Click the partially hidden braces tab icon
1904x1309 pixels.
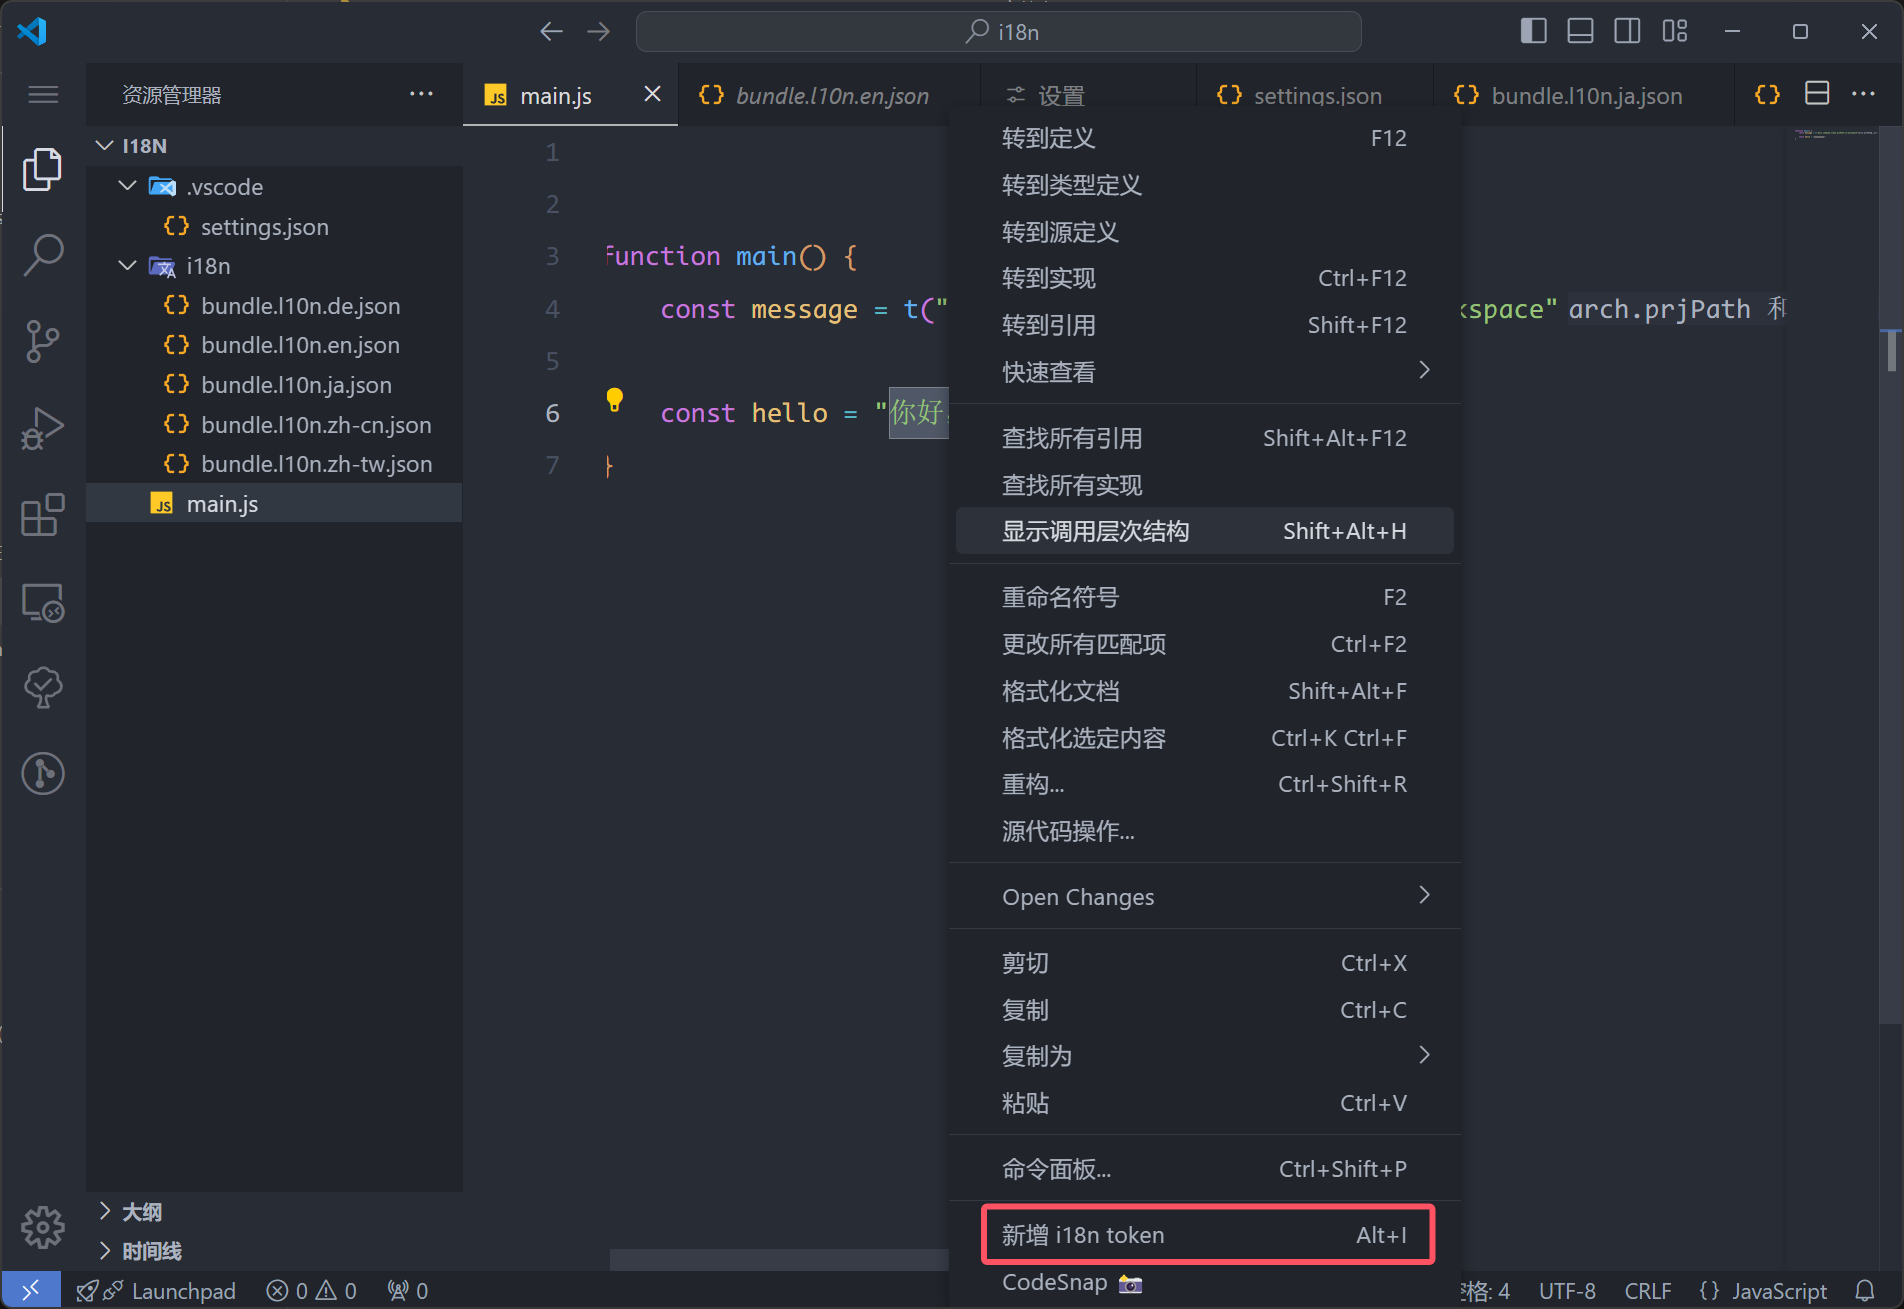click(1767, 94)
